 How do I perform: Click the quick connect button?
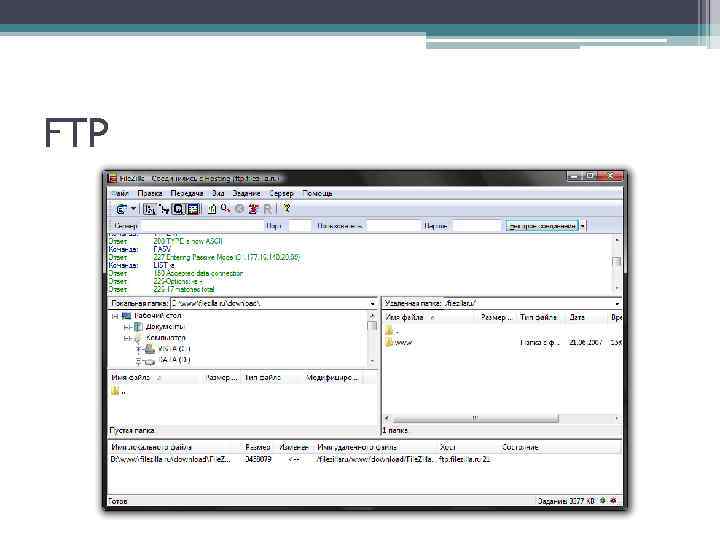pos(542,226)
